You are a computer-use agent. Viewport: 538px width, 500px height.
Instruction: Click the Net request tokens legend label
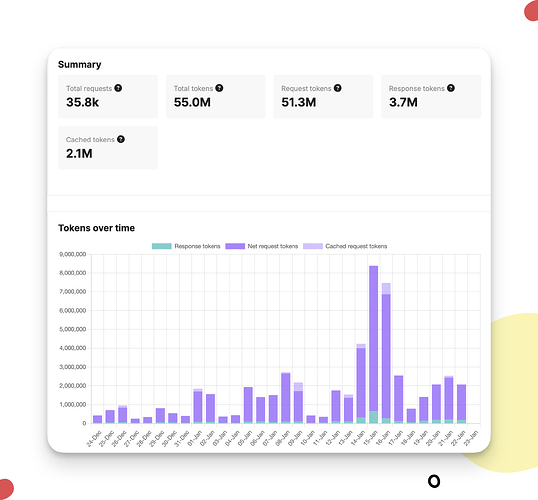click(273, 246)
